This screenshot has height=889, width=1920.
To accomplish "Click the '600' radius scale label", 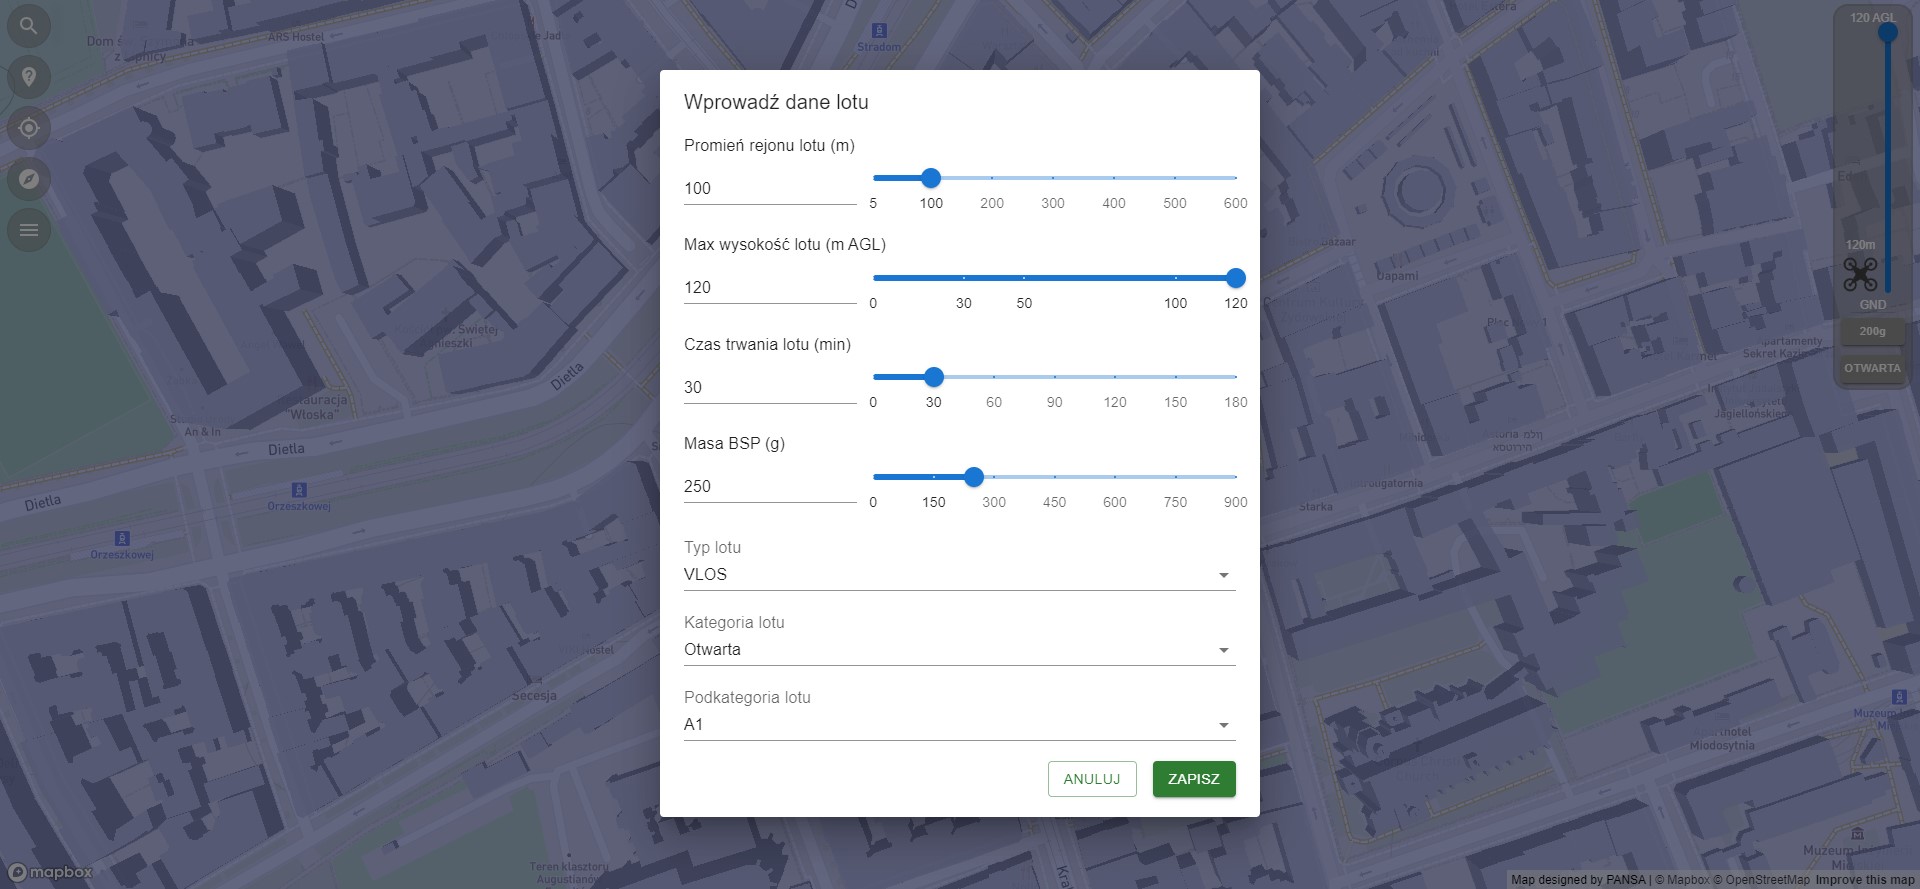I will (x=1235, y=203).
